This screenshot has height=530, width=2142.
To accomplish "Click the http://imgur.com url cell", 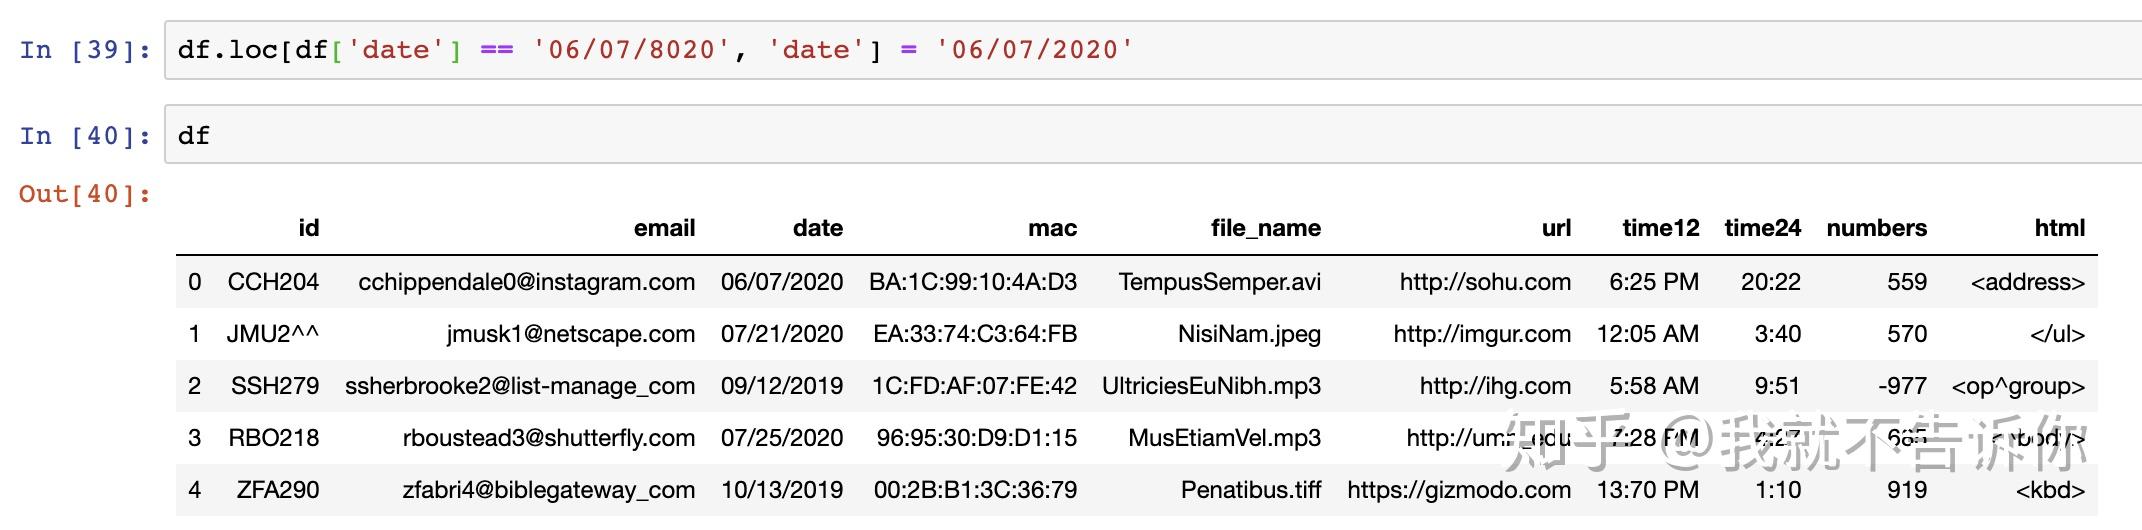I will (x=1481, y=334).
